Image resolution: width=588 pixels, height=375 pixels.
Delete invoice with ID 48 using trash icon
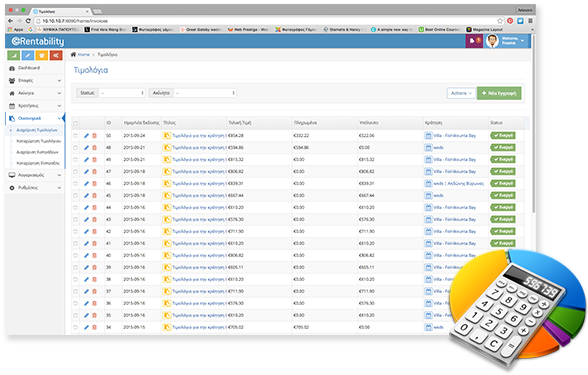tap(94, 148)
